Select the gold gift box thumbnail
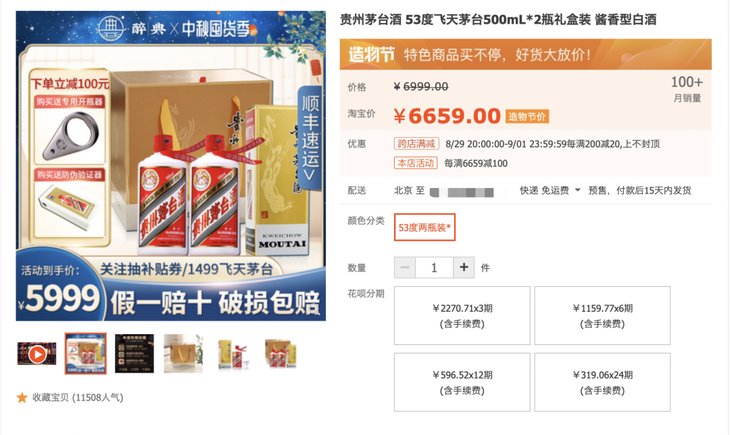 click(183, 353)
